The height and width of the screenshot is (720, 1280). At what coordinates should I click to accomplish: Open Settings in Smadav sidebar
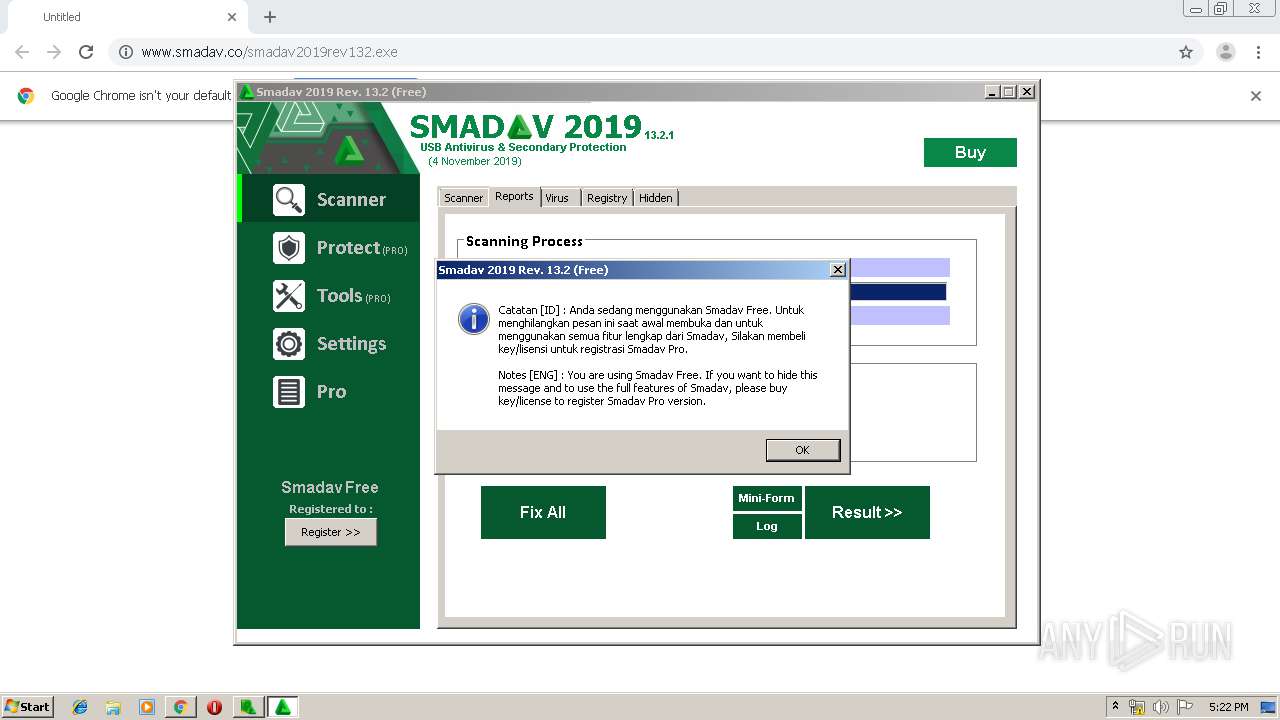329,343
